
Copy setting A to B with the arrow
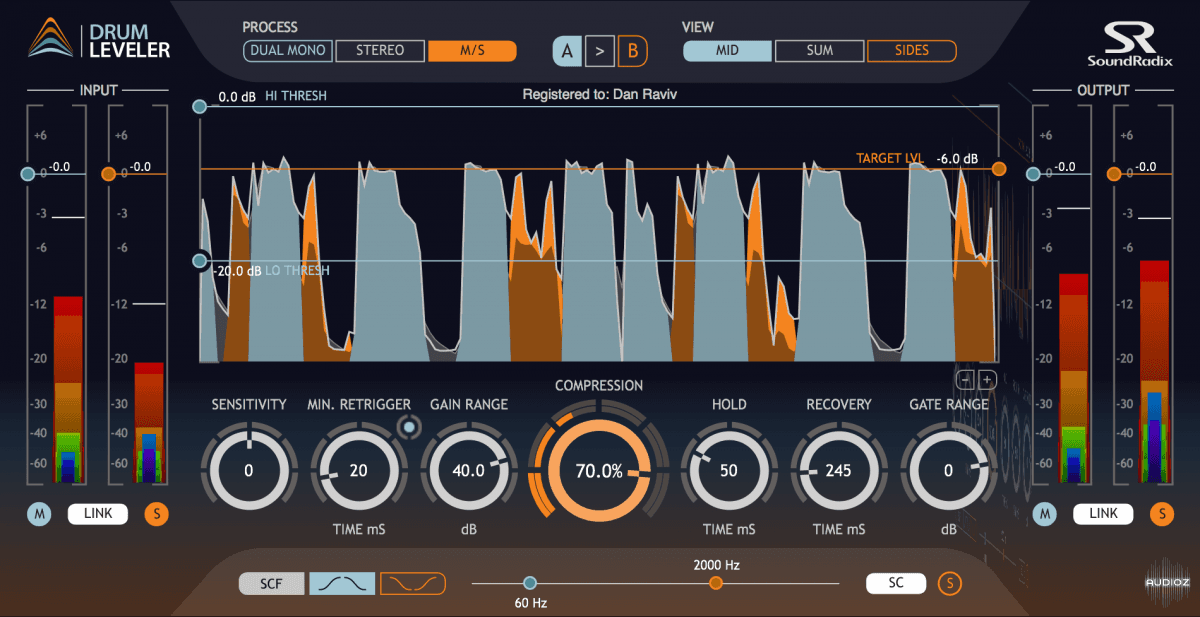point(599,50)
